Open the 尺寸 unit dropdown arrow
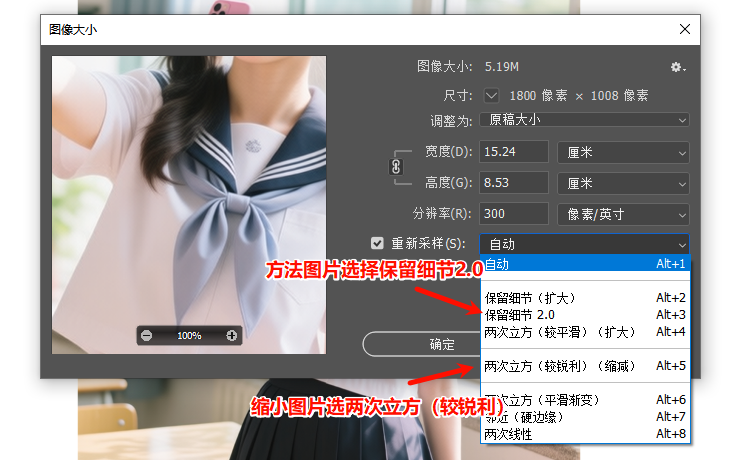 [491, 96]
